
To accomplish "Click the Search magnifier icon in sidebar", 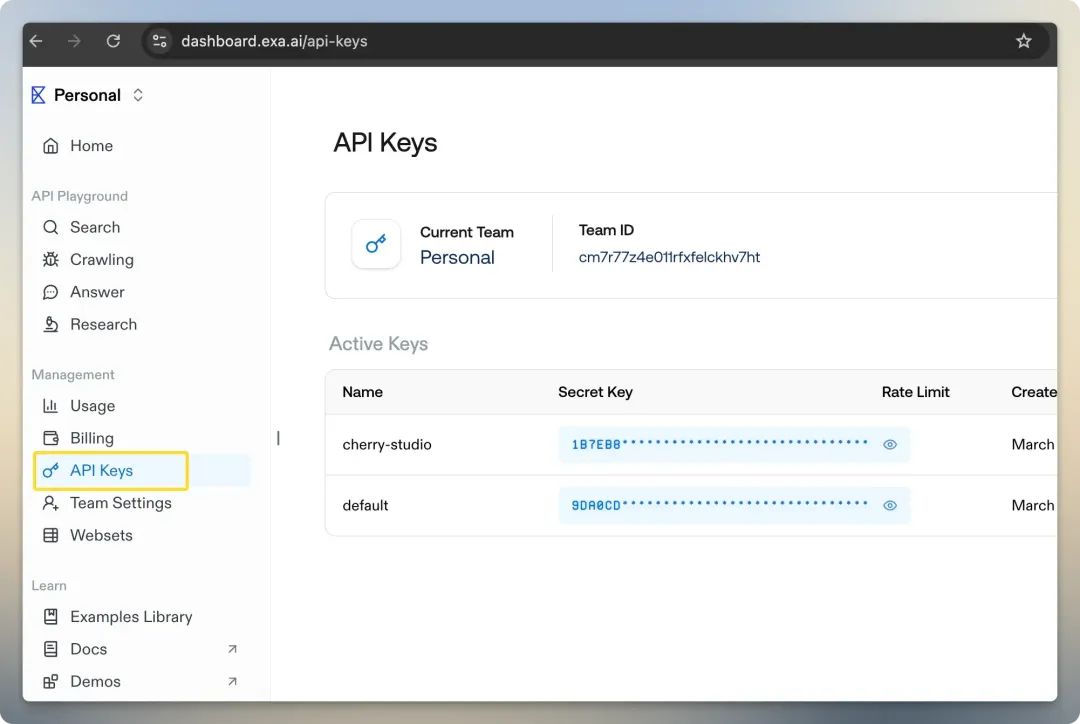I will point(50,227).
